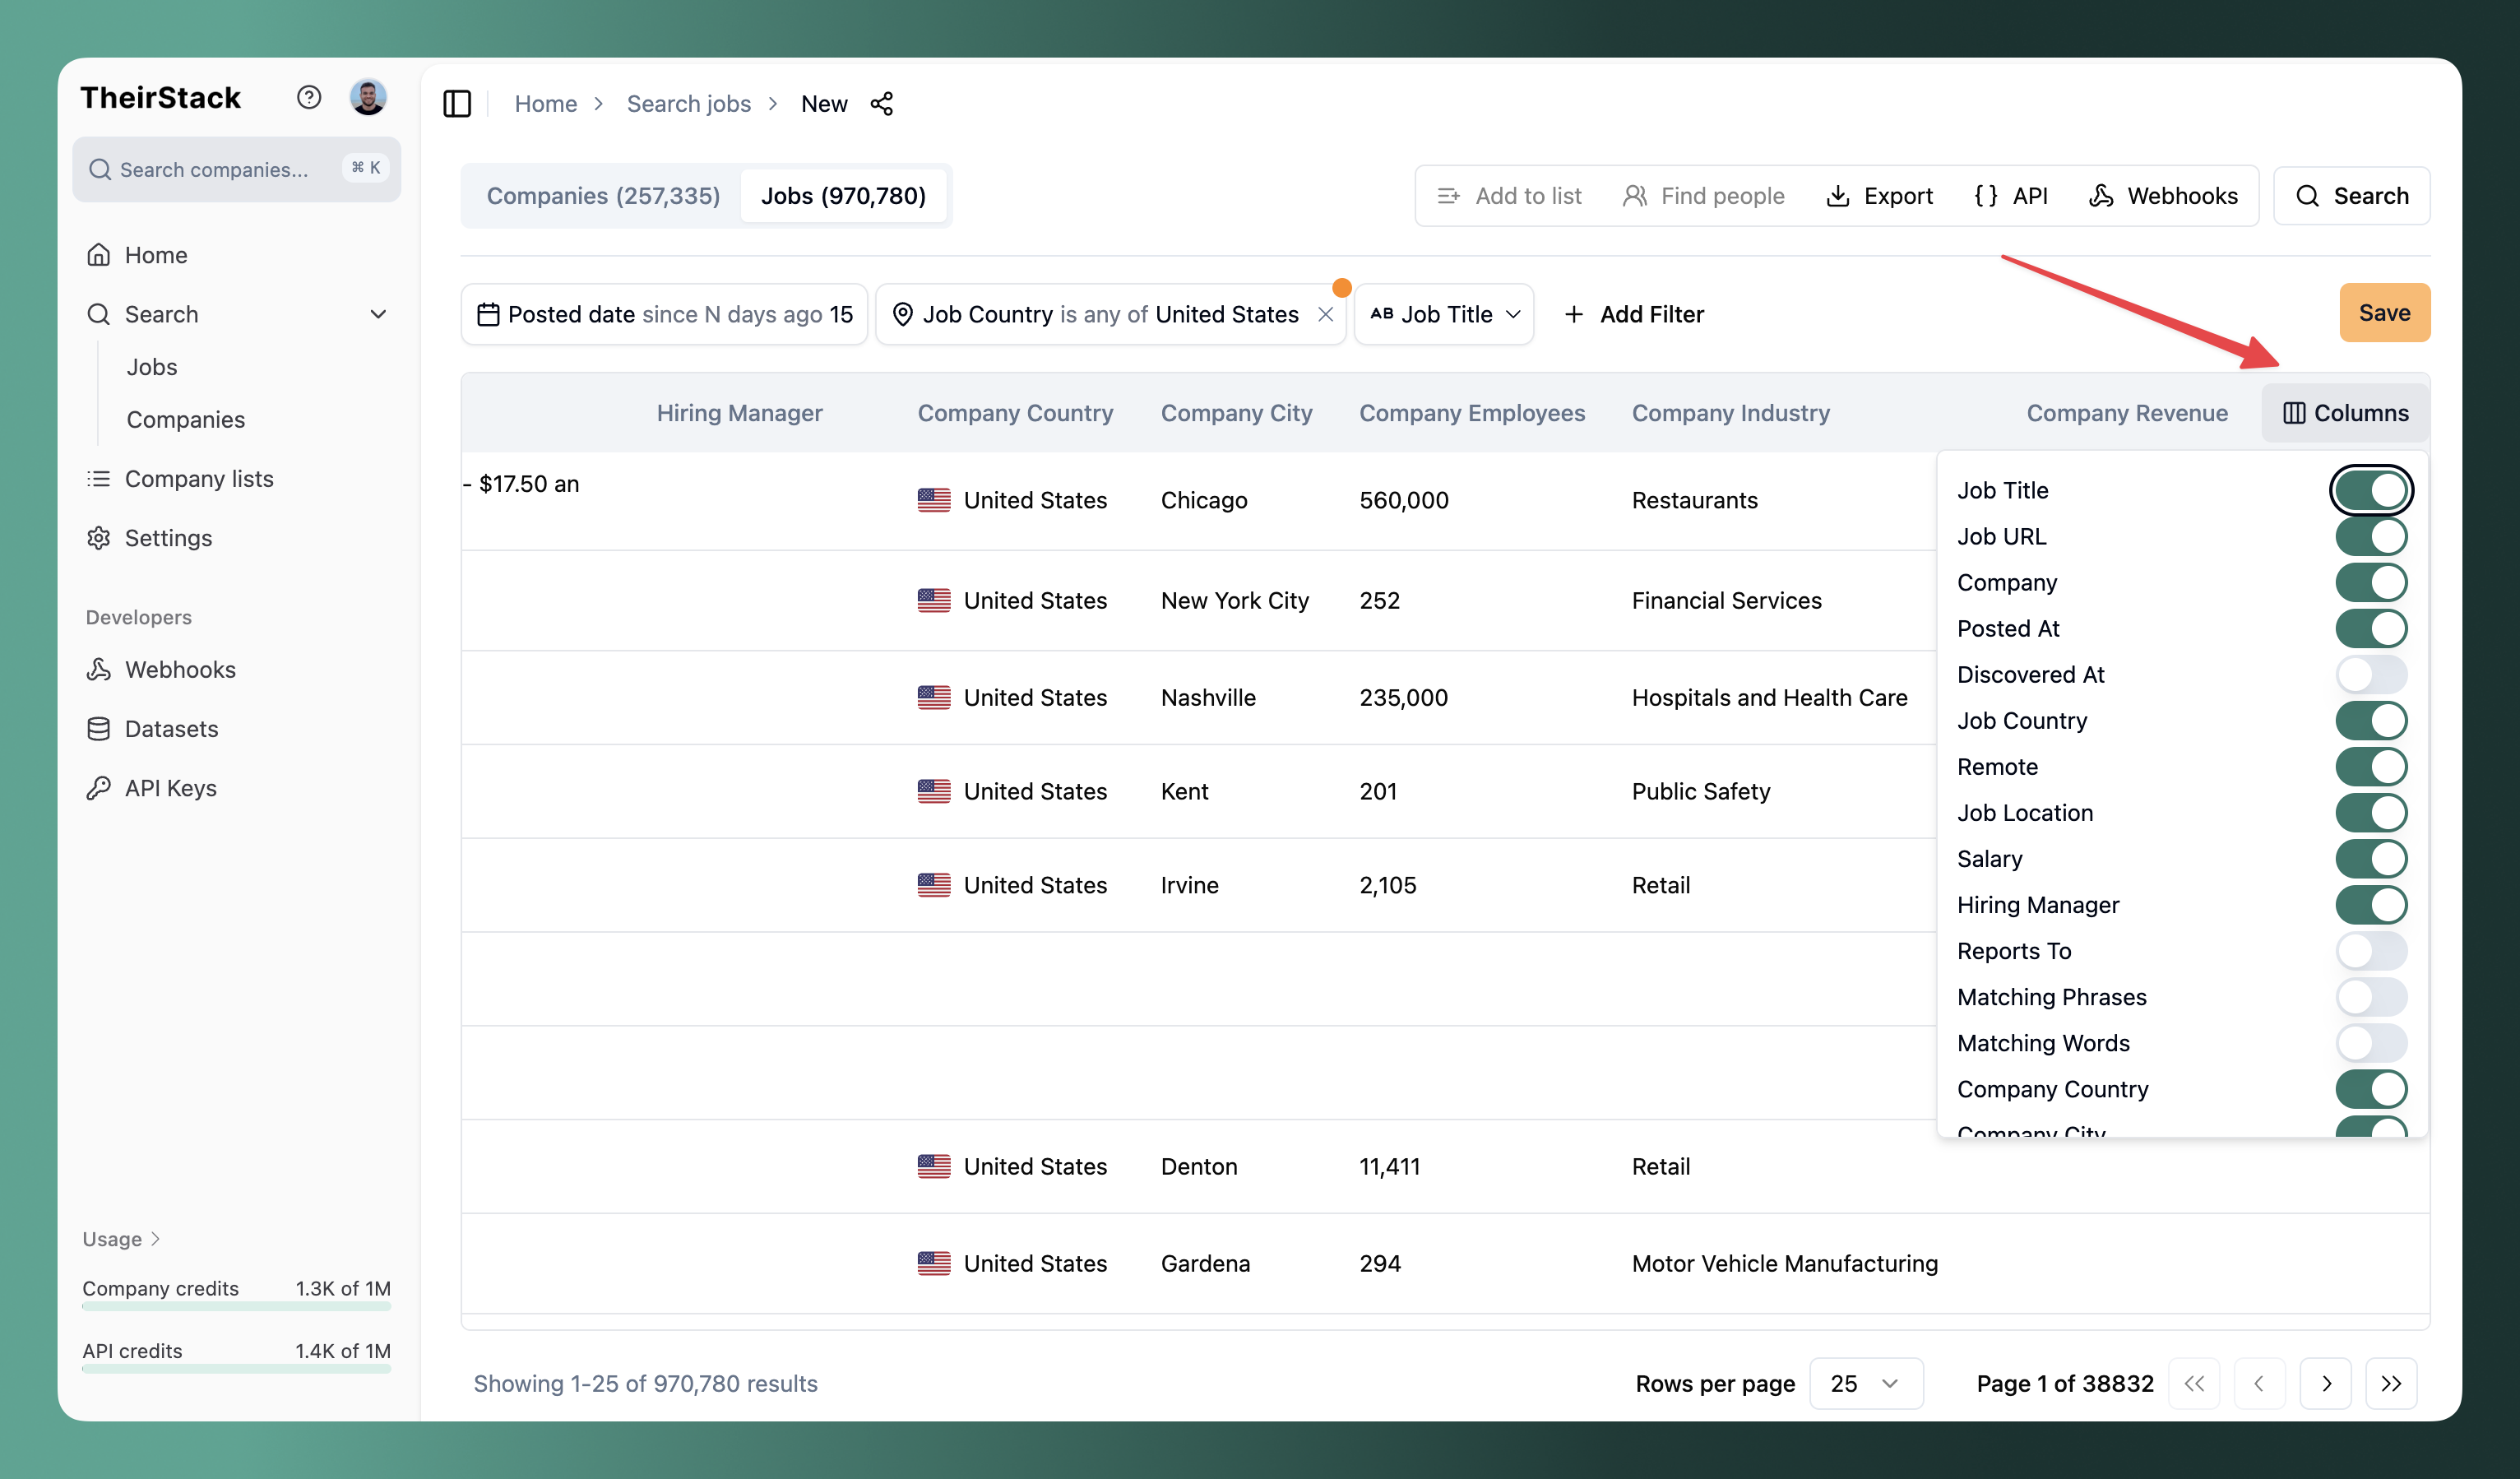Open Webhooks from the top toolbar
2520x1479 pixels.
(2163, 196)
